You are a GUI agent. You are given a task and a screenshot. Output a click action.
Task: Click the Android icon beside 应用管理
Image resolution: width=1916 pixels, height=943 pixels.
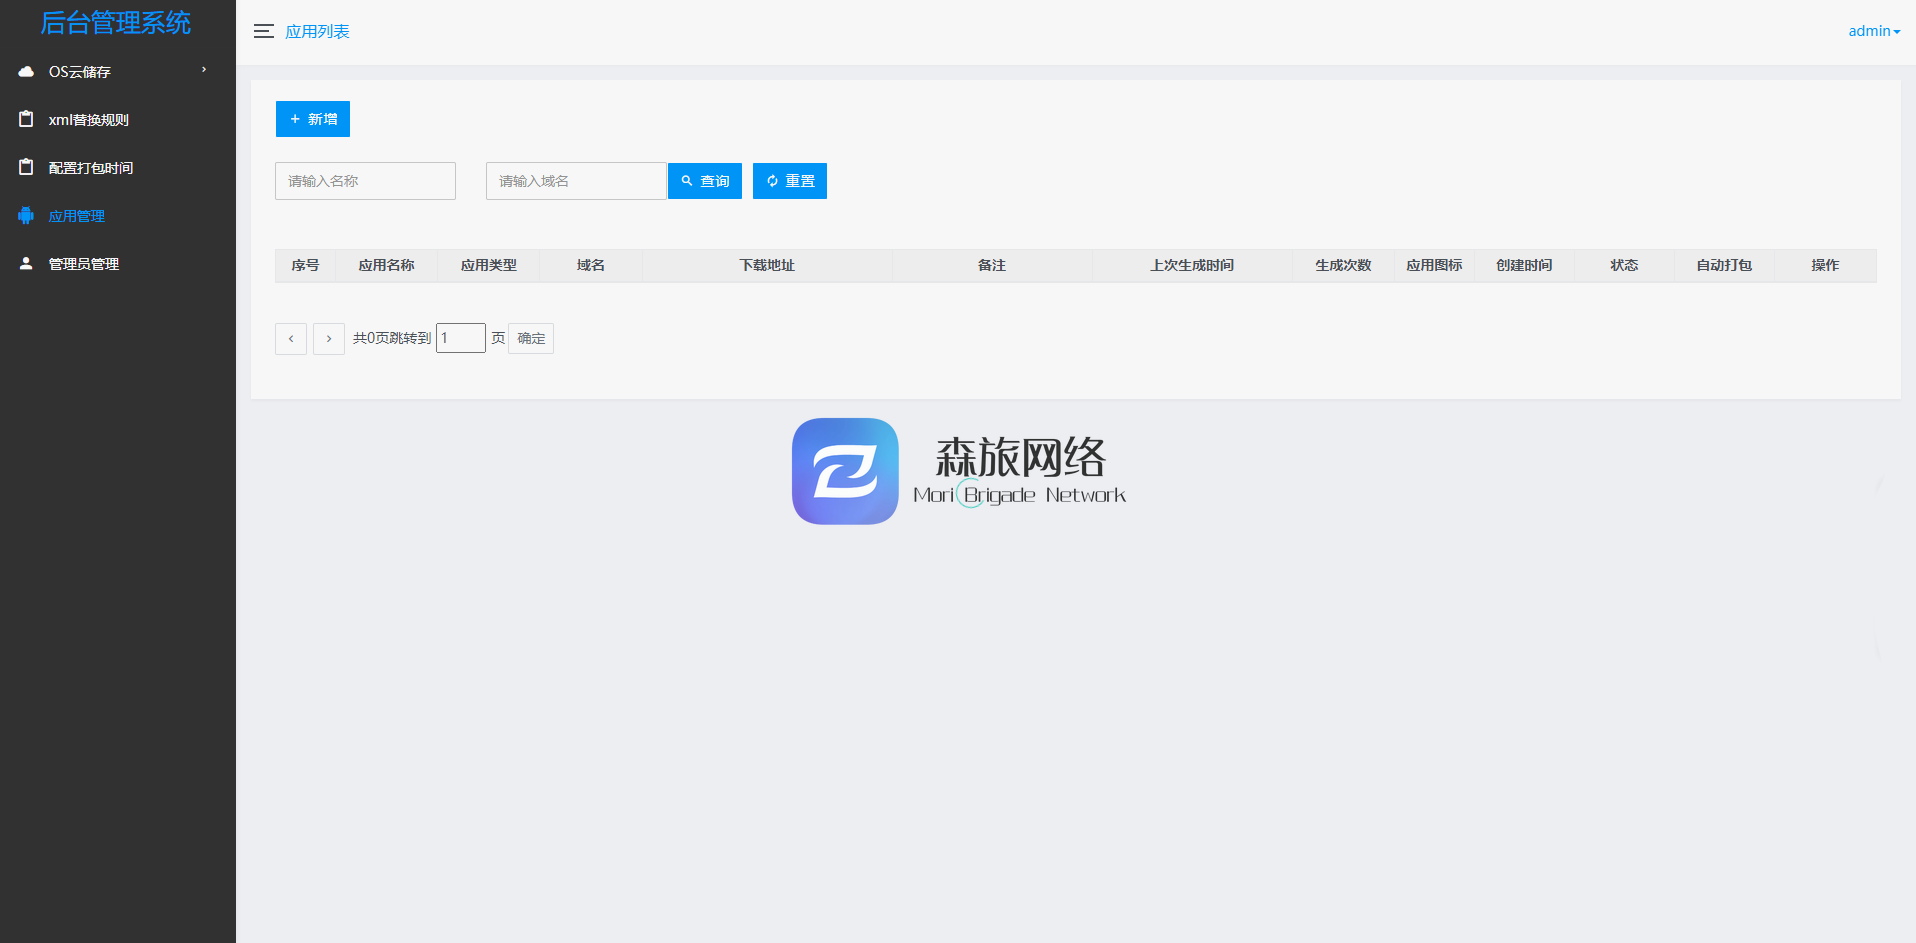(x=26, y=215)
